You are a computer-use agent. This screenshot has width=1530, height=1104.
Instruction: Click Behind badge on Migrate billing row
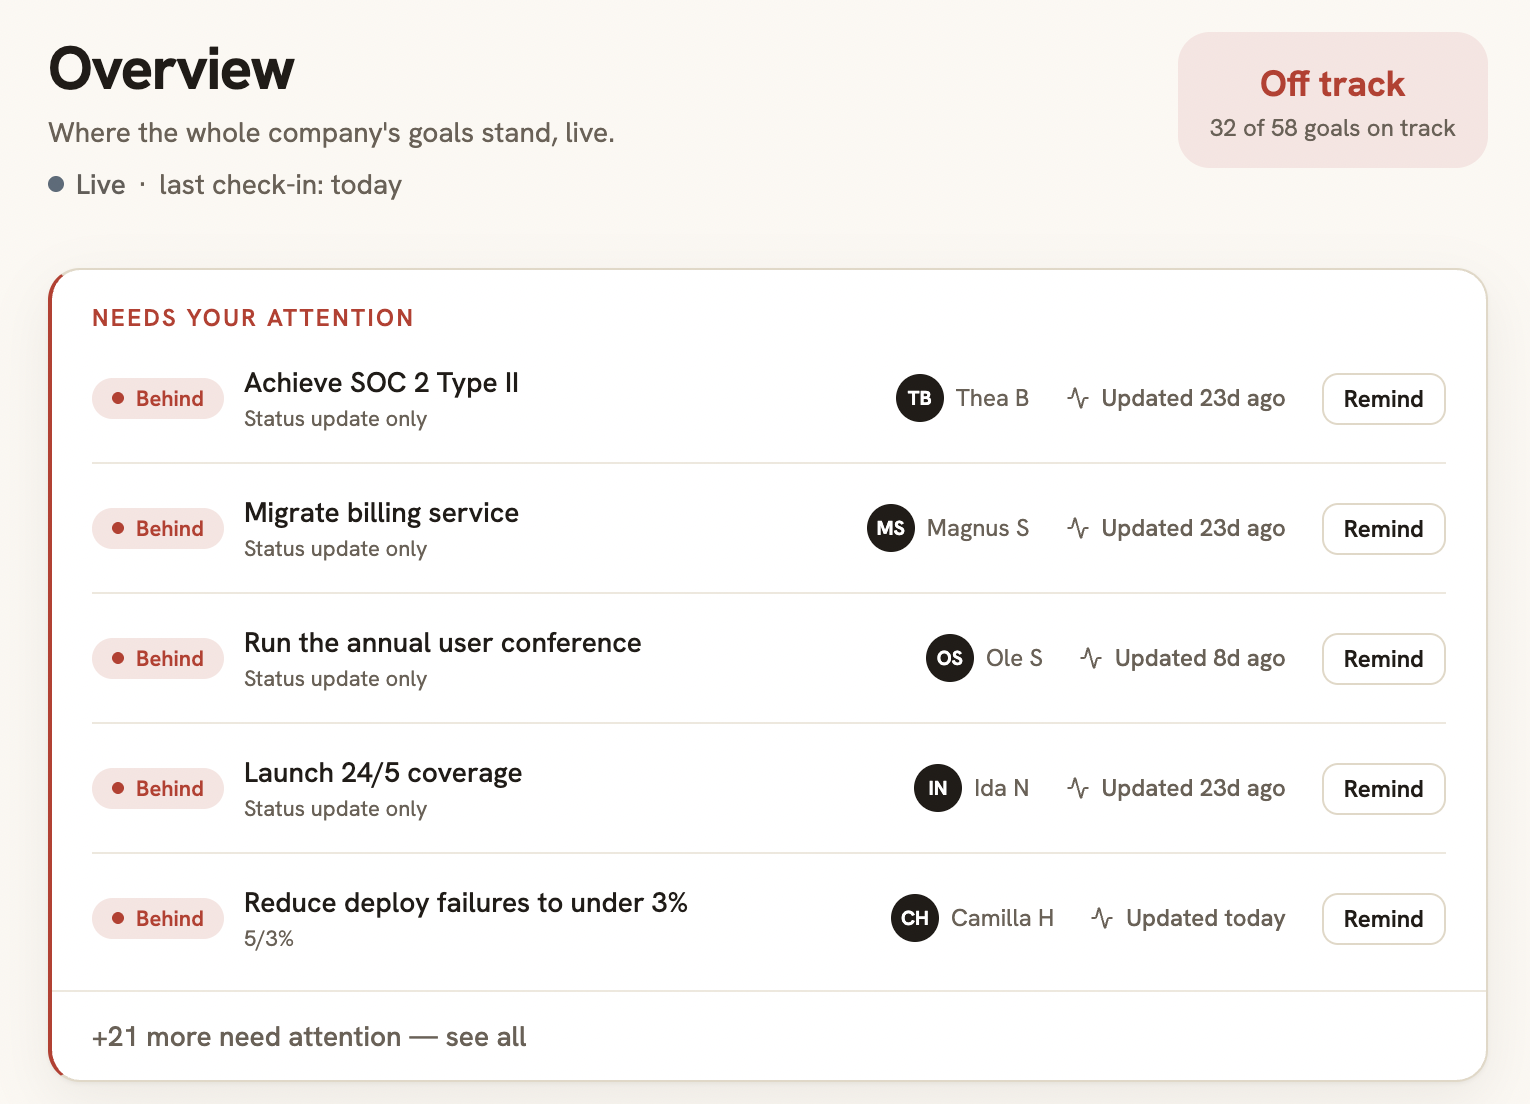158,528
